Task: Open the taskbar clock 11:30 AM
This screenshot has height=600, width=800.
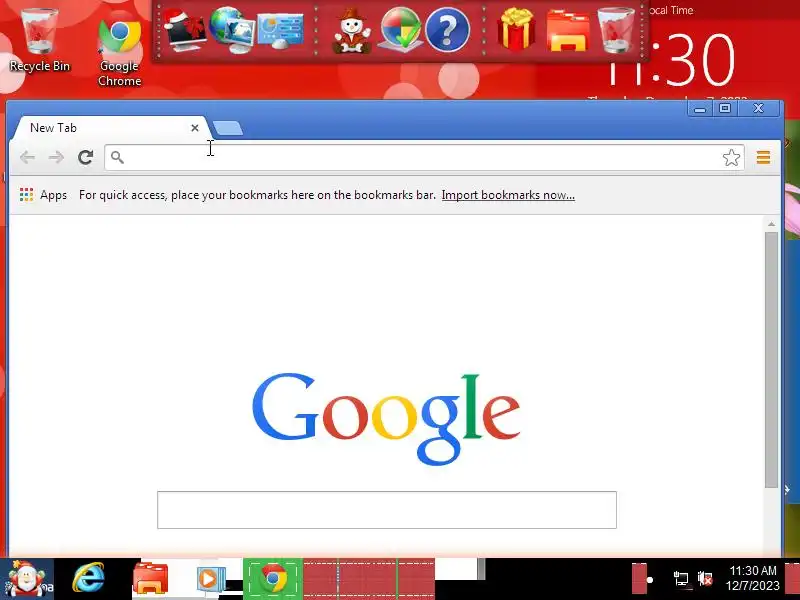Action: [x=753, y=578]
